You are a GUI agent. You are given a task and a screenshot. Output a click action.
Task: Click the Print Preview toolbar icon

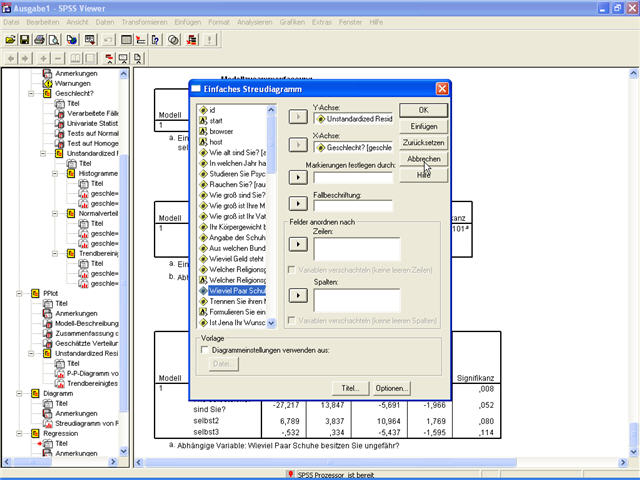point(55,39)
